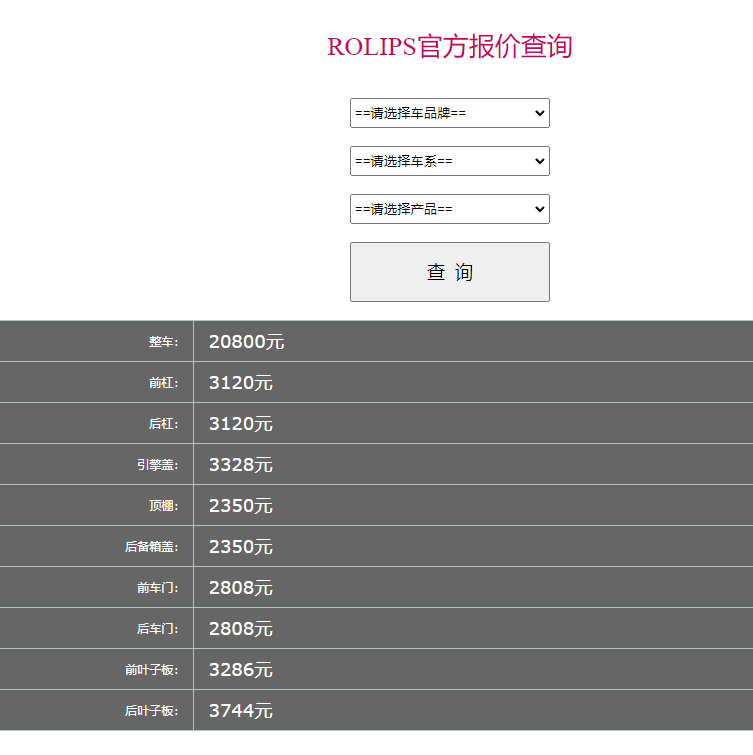Click the 前叶子板 row label
Viewport: 753px width, 755px height.
[x=151, y=670]
